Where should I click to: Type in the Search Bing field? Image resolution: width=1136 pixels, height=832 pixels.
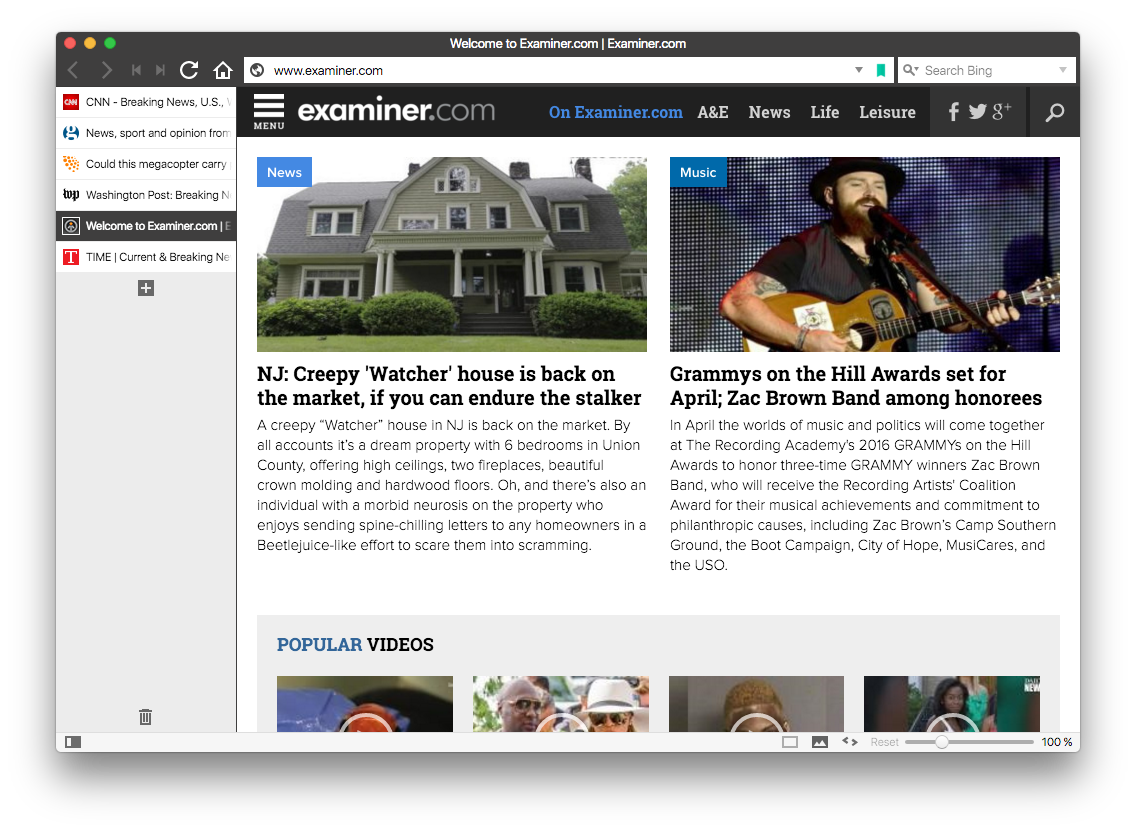[989, 70]
